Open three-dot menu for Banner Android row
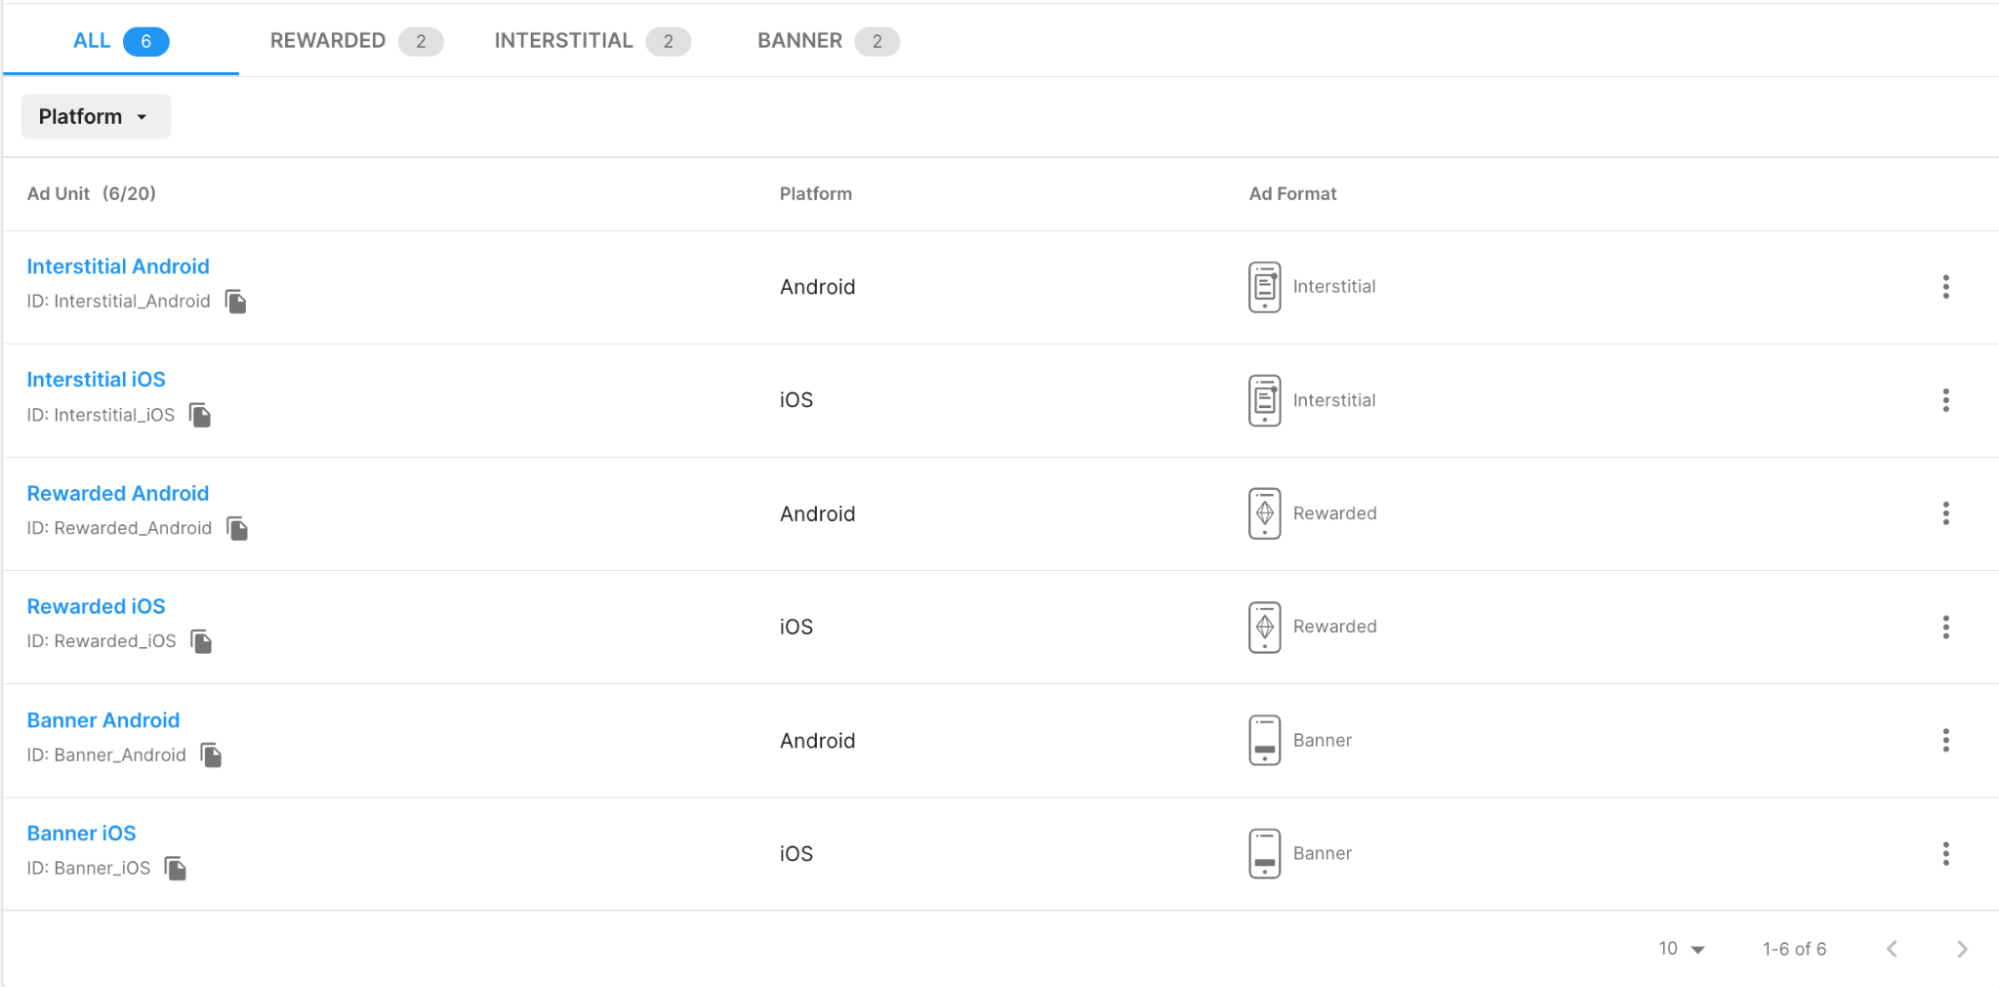Screen dimensions: 1999x987 (1945, 740)
